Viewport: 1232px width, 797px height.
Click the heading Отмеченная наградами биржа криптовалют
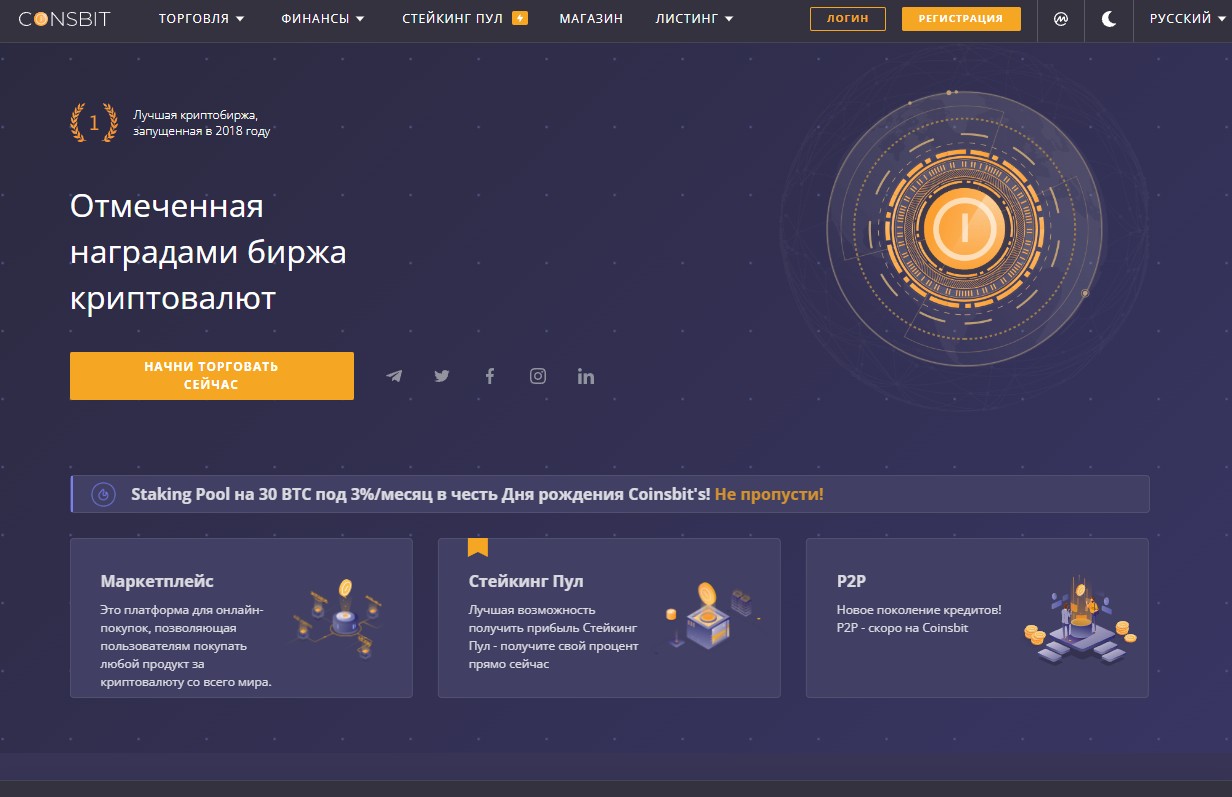[x=208, y=253]
